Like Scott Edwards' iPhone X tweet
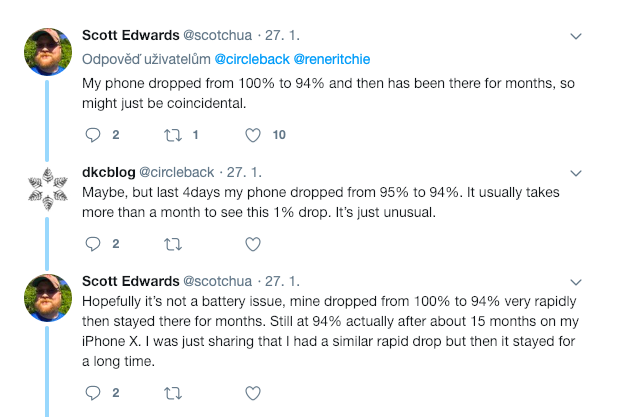This screenshot has width=617, height=417. [253, 393]
